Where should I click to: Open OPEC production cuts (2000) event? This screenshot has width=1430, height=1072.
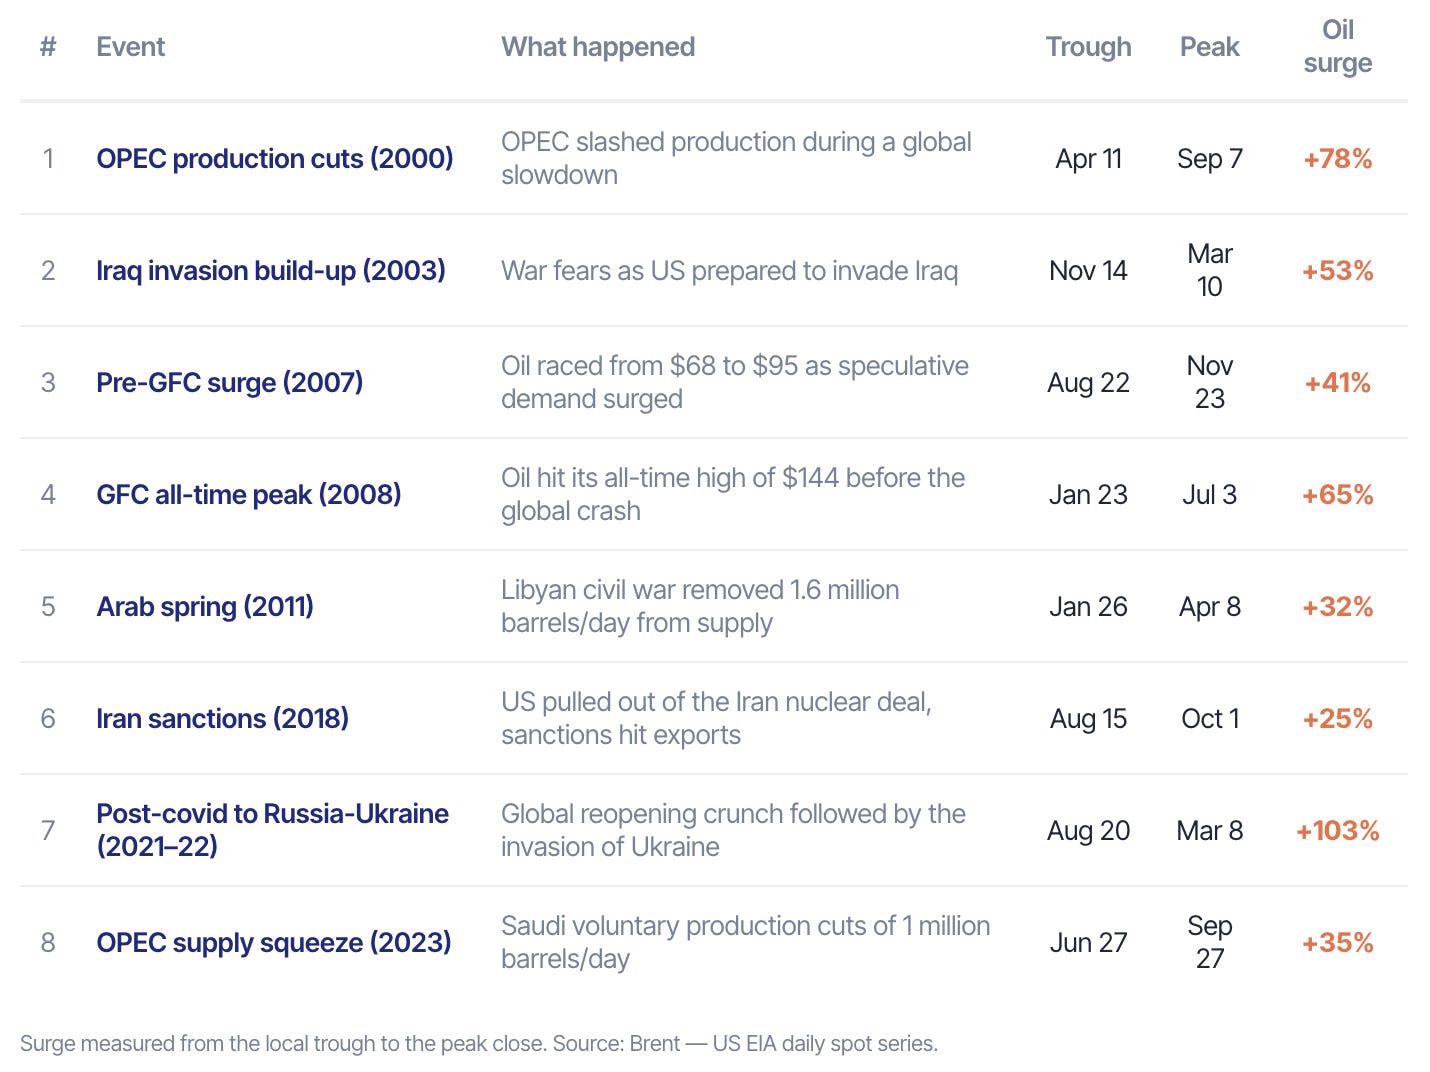[275, 158]
